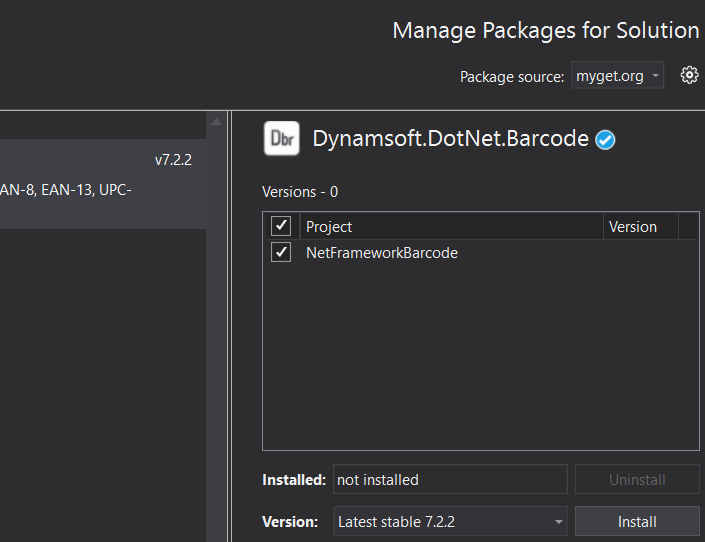This screenshot has width=705, height=542.
Task: Sort by the Project column header
Action: click(x=450, y=227)
